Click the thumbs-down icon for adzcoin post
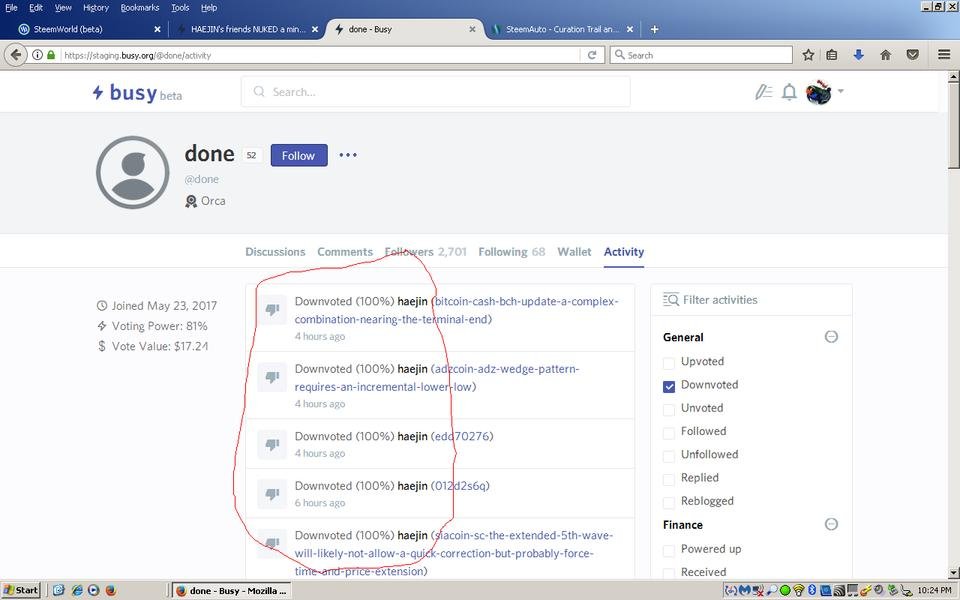960x600 pixels. (272, 377)
